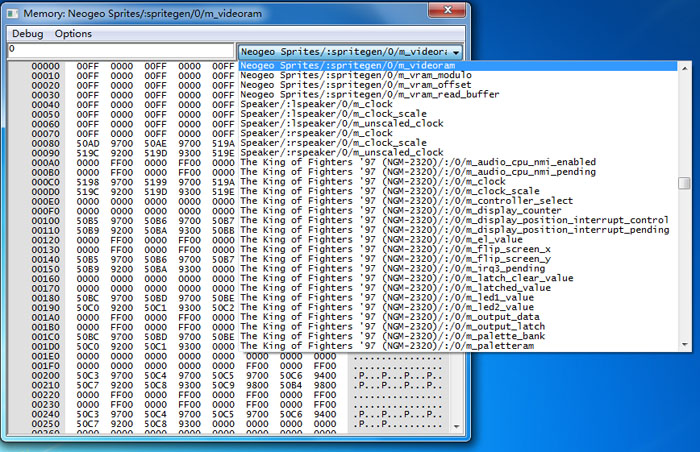The width and height of the screenshot is (700, 452).
Task: Select m_display_position_interrupt_control entry
Action: tap(458, 220)
